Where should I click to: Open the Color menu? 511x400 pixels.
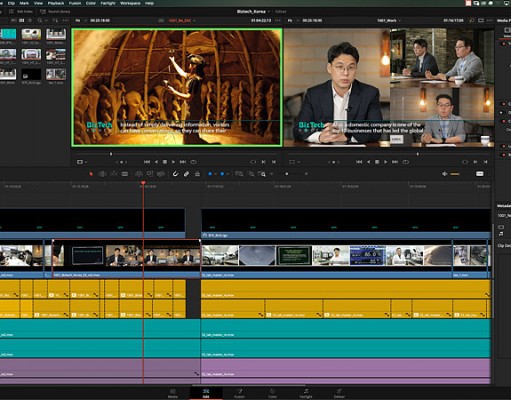tap(91, 3)
